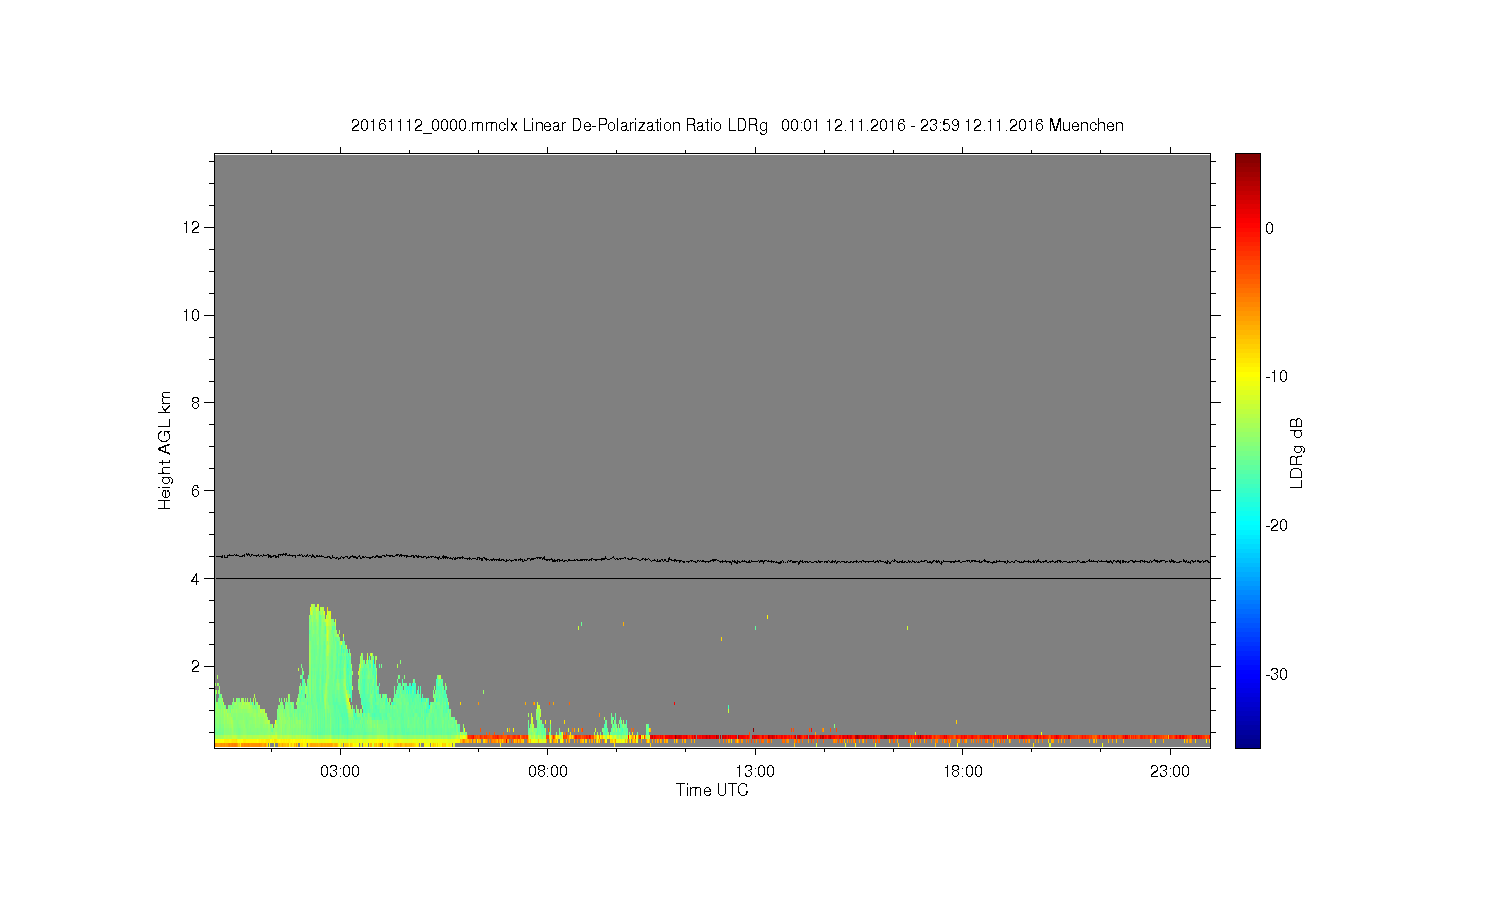Screen dimensions: 1500x900
Task: Click the 'Height AGL km' y-axis label
Action: 165,450
